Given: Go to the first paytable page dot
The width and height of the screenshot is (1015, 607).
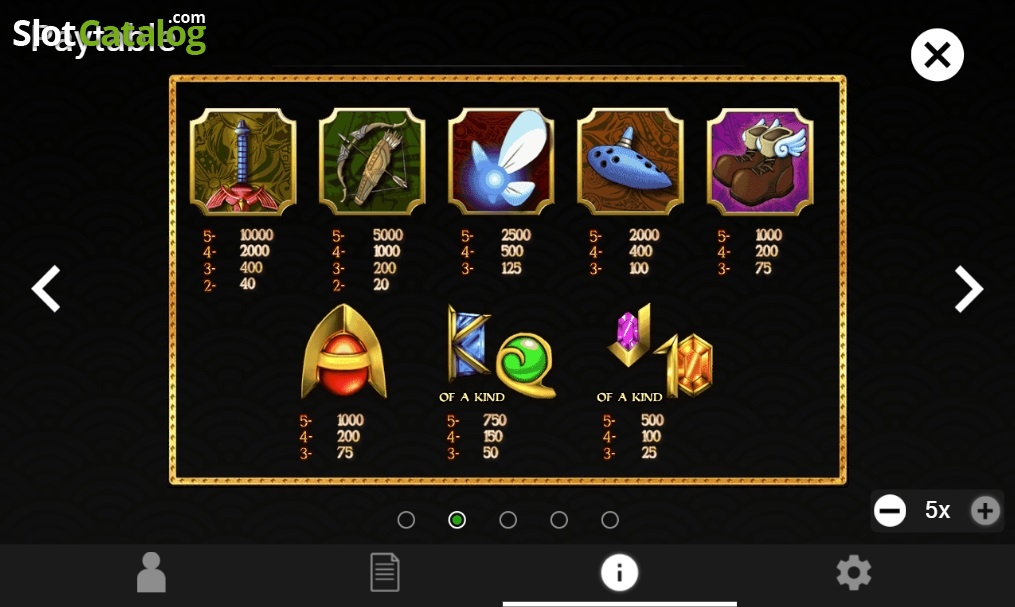Looking at the screenshot, I should tap(406, 520).
